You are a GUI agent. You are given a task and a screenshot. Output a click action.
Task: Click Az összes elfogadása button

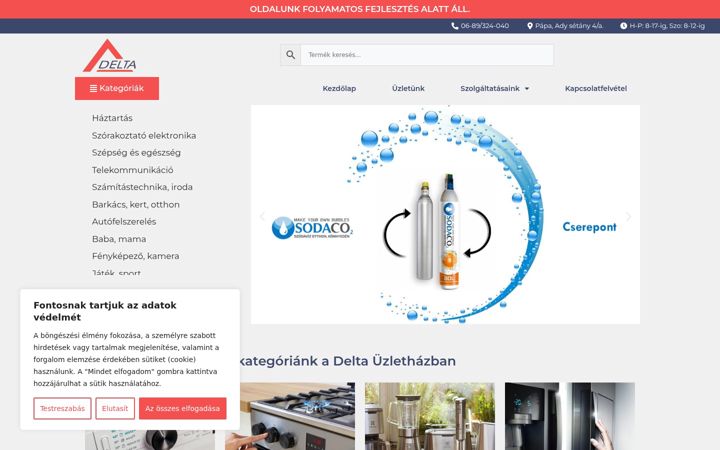point(182,408)
